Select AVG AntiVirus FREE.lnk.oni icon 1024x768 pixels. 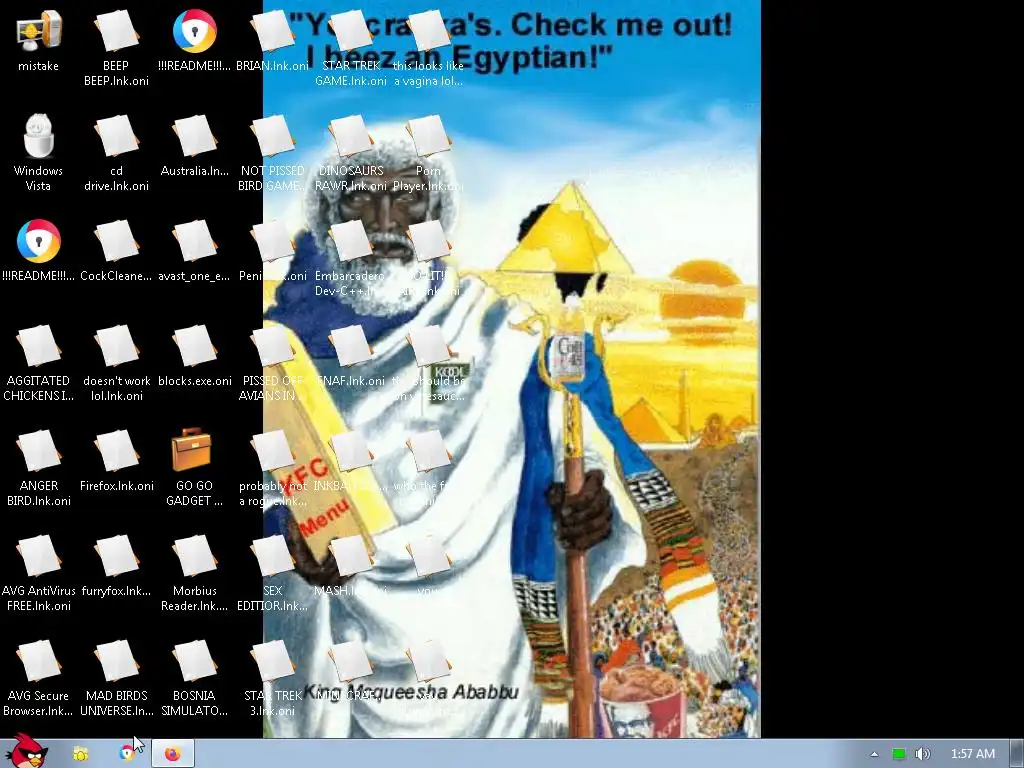pyautogui.click(x=39, y=556)
